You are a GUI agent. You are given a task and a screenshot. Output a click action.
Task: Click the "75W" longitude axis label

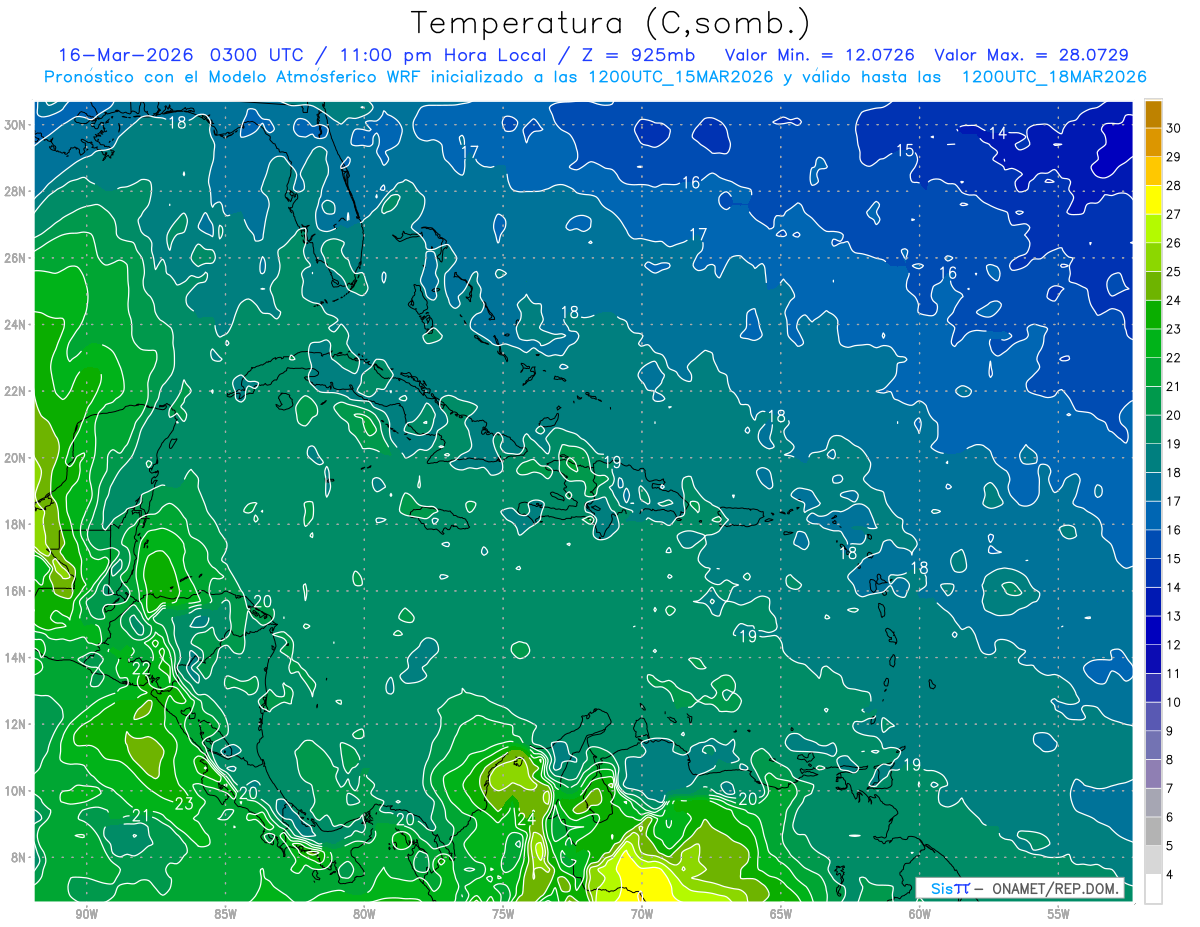click(503, 915)
